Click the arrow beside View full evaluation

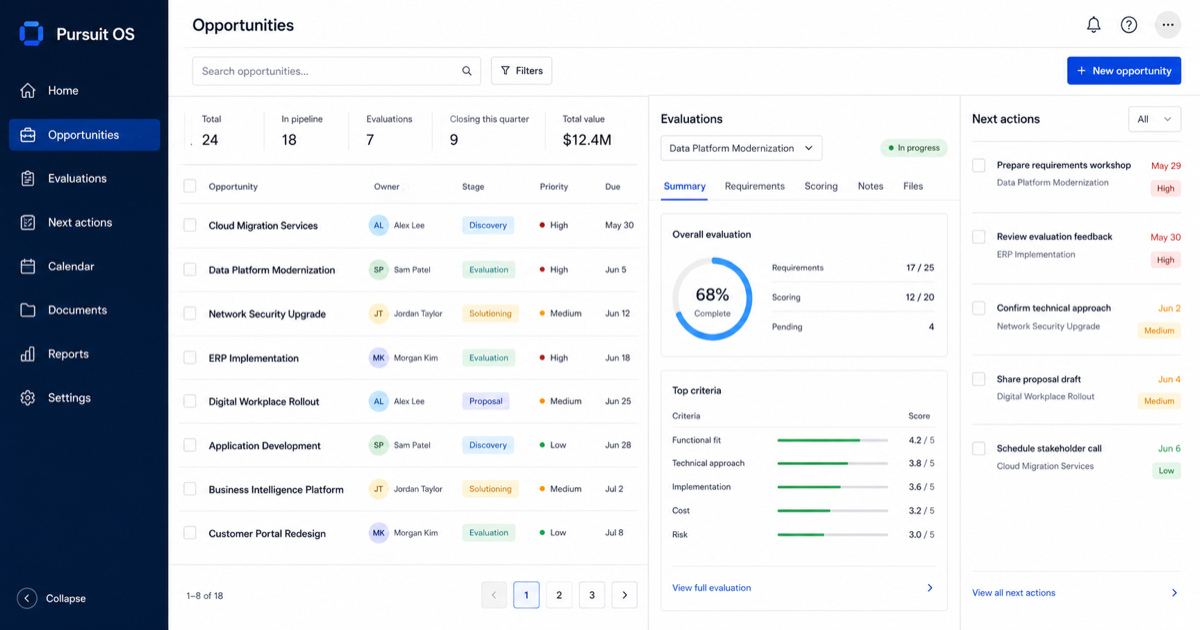pos(930,588)
